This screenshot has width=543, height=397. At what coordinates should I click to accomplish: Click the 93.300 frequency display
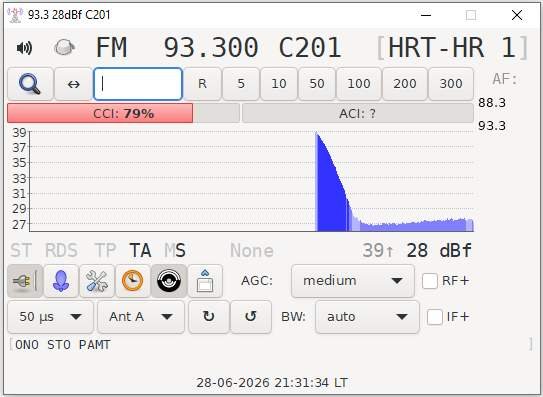[x=211, y=47]
